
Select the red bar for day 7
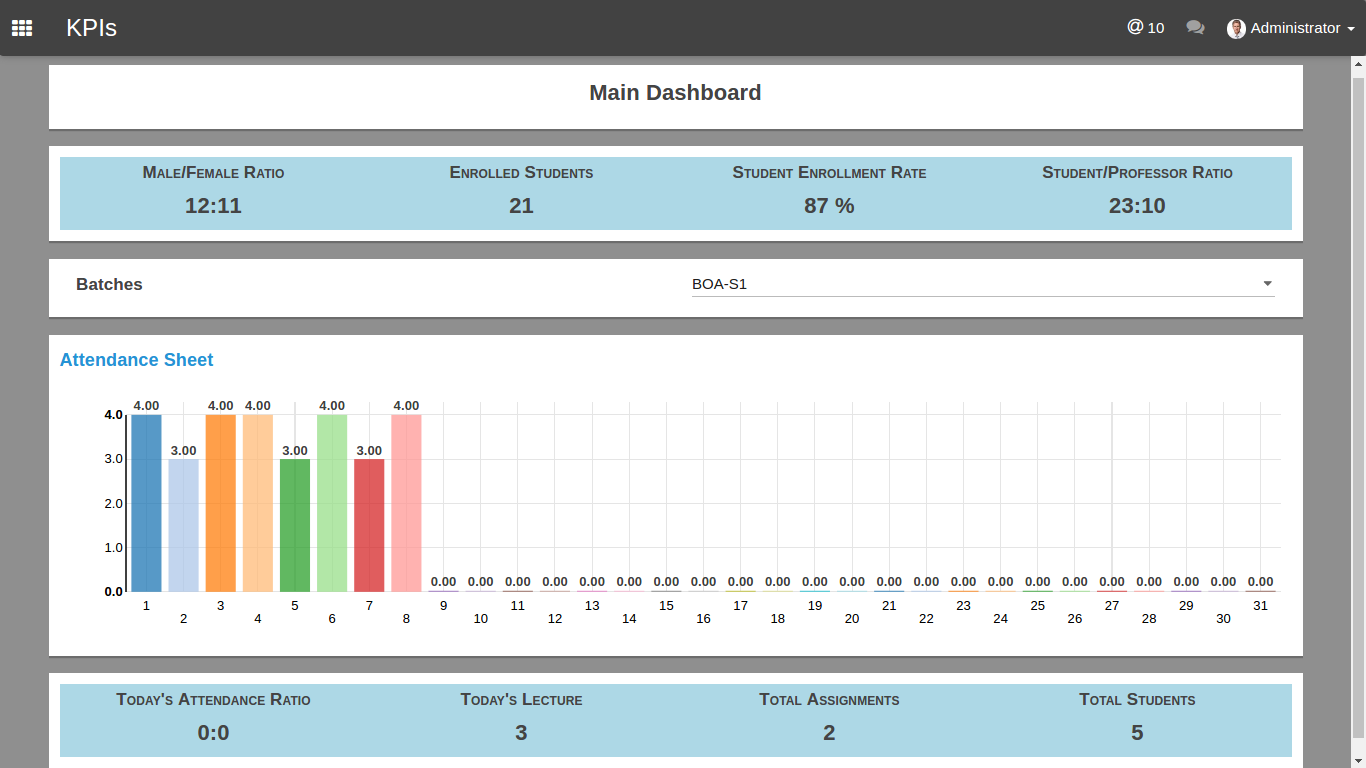pyautogui.click(x=369, y=525)
